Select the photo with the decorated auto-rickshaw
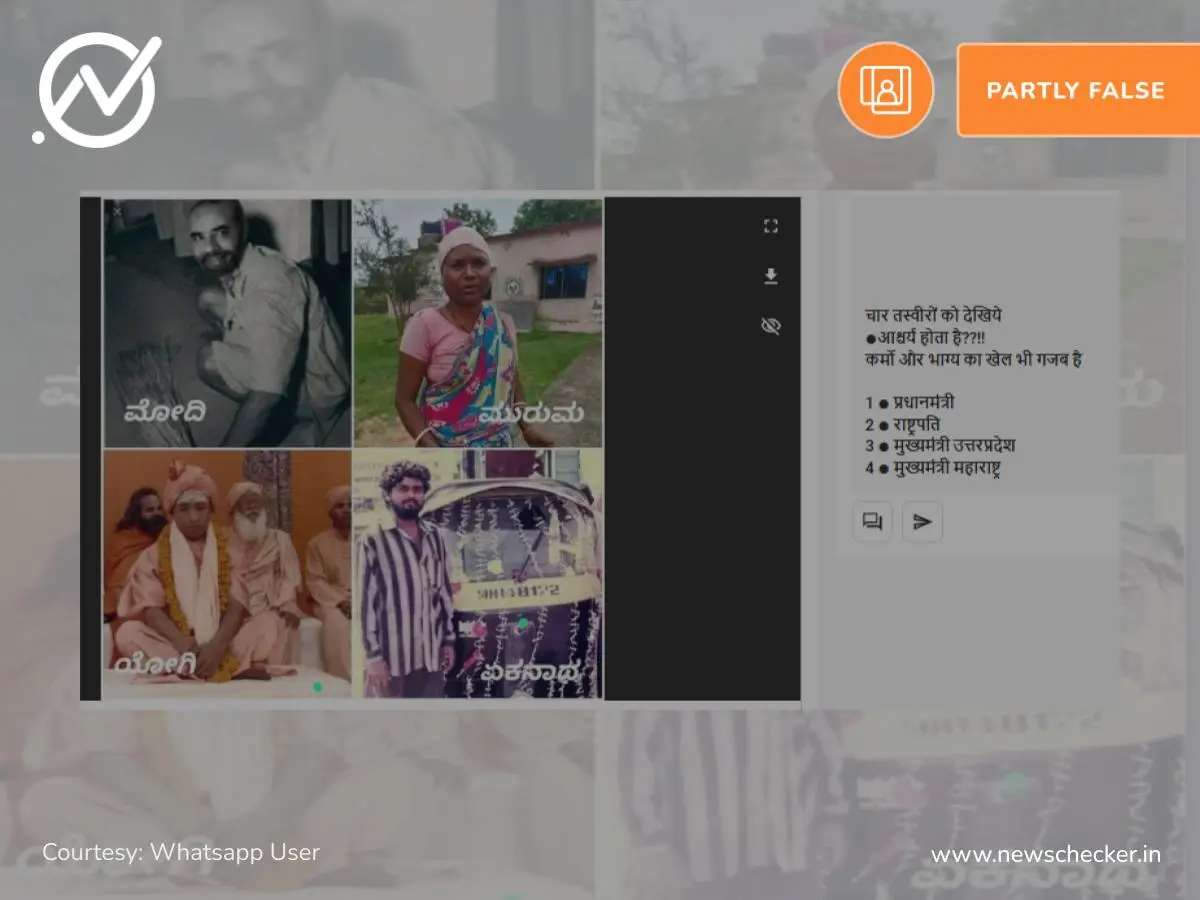The width and height of the screenshot is (1200, 900). tap(478, 572)
